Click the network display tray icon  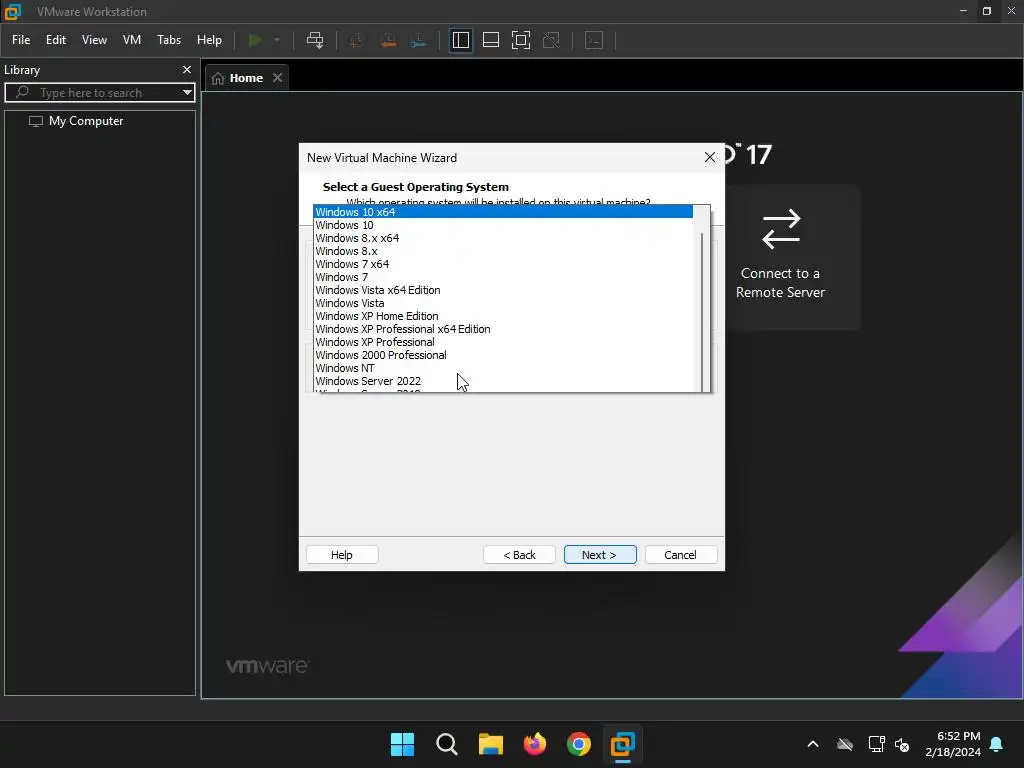point(876,744)
